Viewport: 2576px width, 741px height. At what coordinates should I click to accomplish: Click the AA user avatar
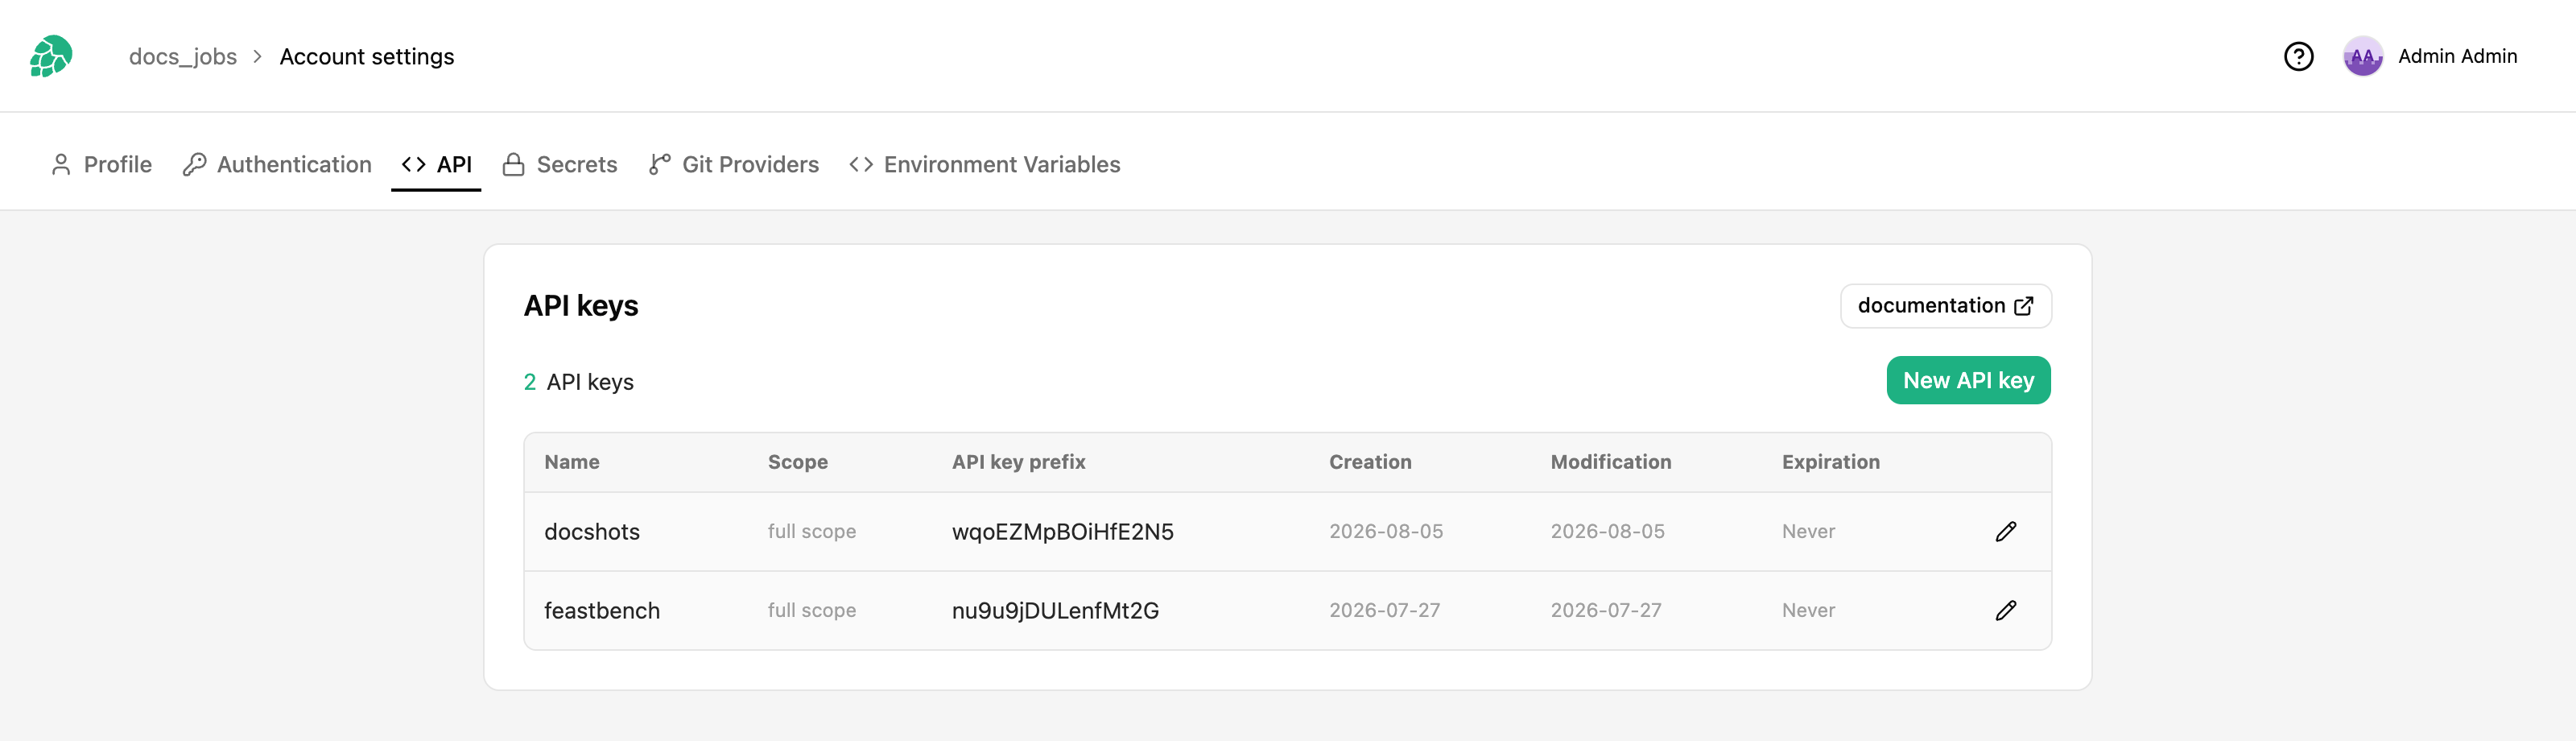click(2362, 56)
